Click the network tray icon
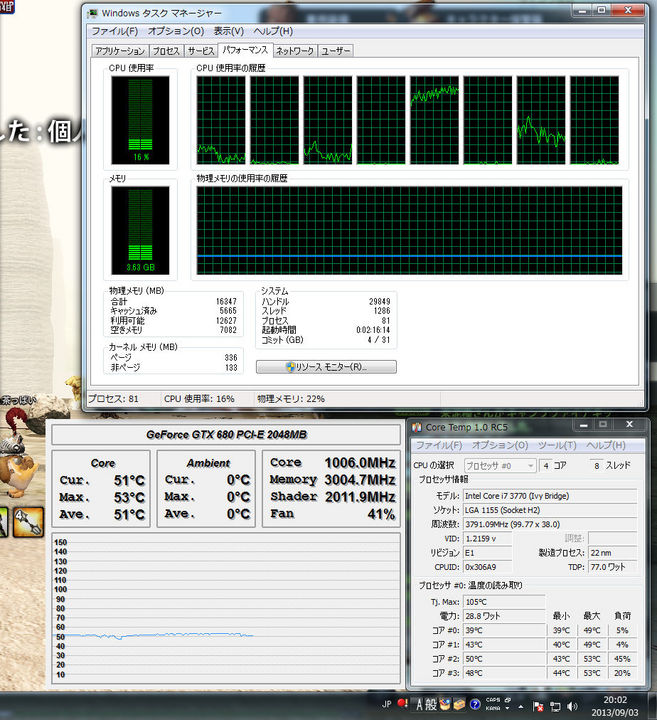Viewport: 657px width, 720px height. click(x=555, y=706)
